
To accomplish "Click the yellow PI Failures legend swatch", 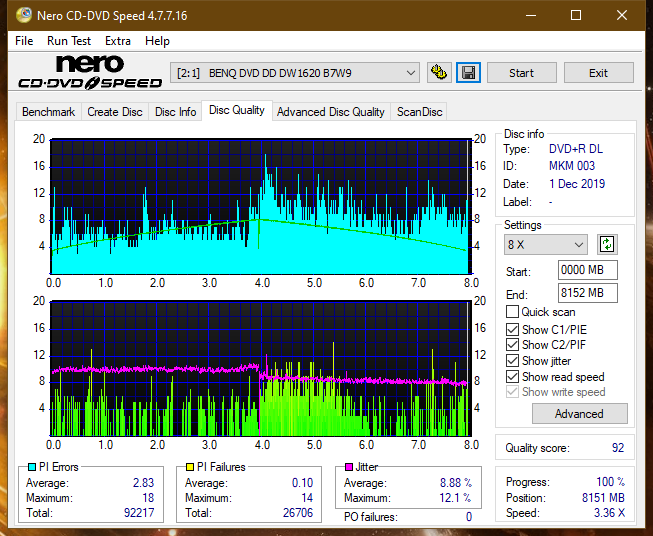I will (x=189, y=467).
